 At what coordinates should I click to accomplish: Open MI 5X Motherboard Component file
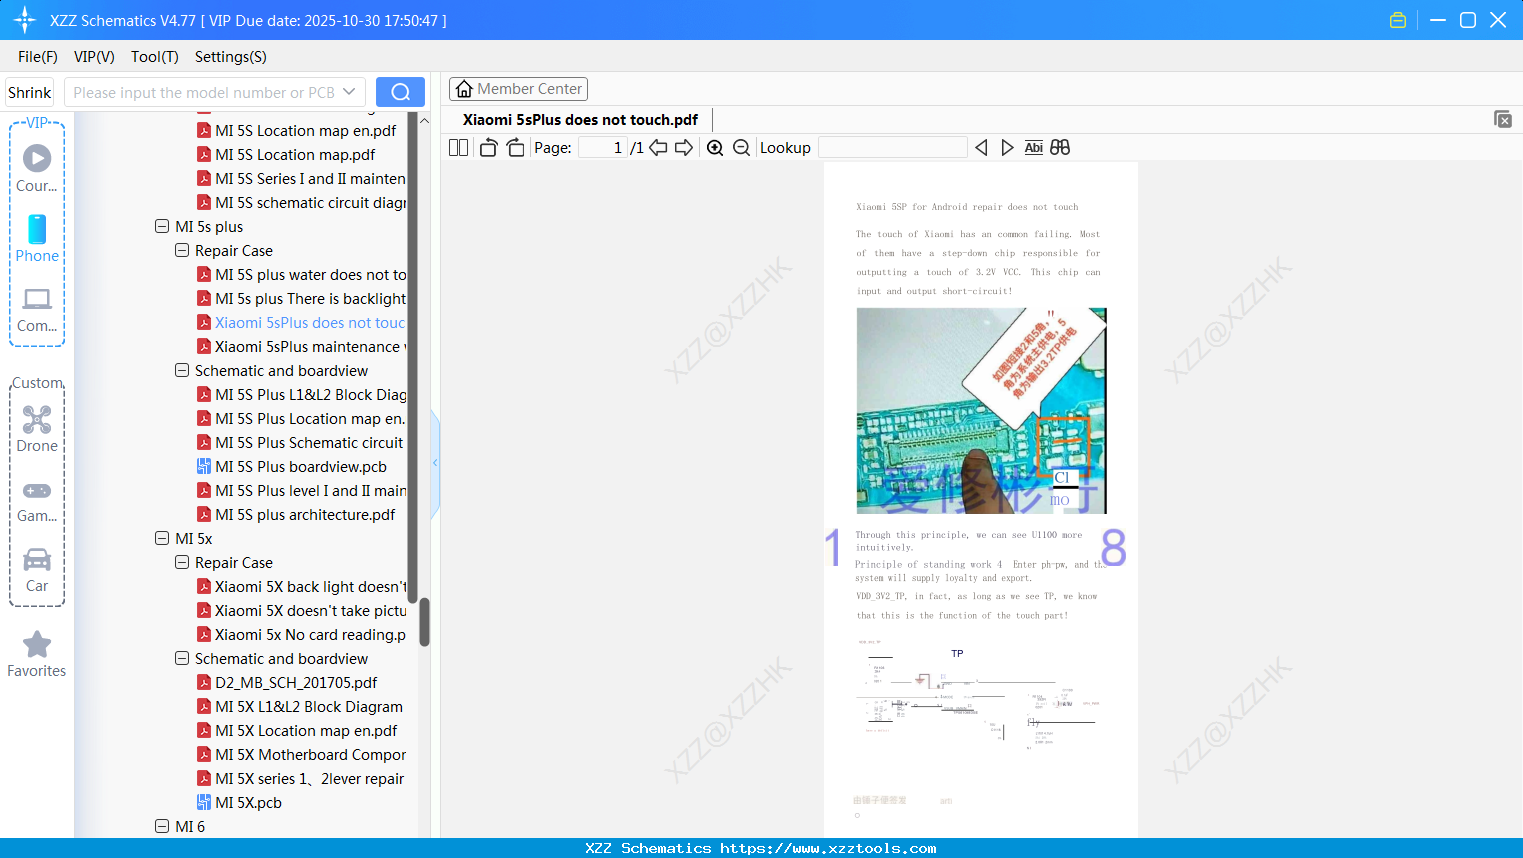pos(302,754)
